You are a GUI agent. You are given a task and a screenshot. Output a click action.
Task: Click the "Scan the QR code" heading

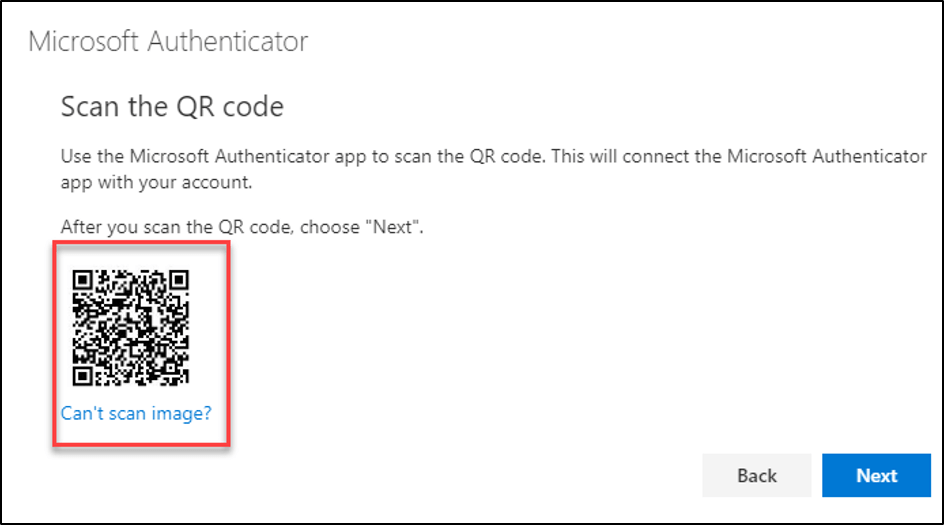(172, 106)
